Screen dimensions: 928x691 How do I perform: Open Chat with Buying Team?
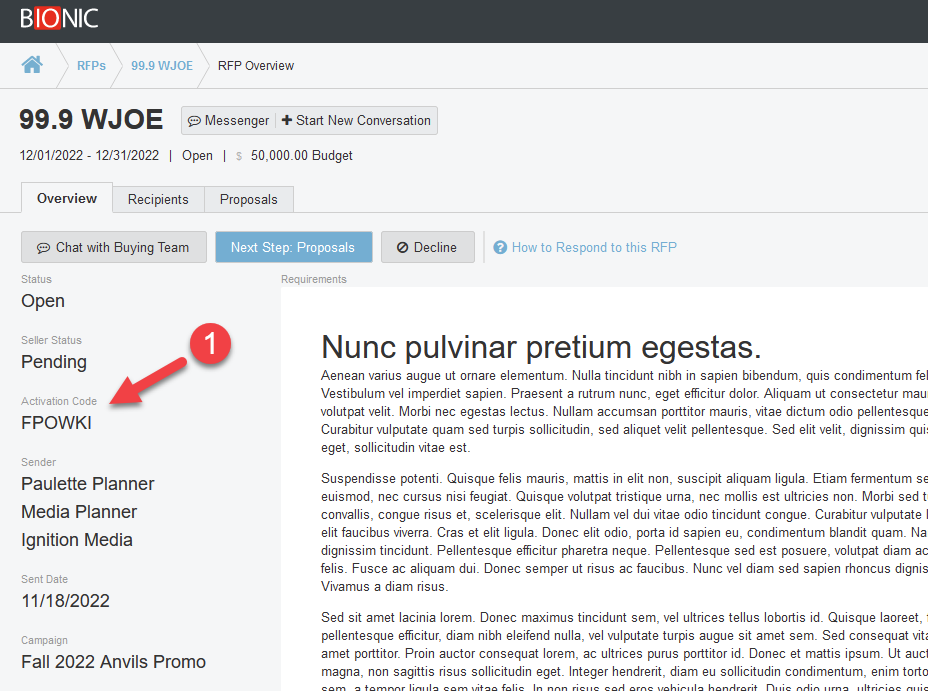click(113, 247)
